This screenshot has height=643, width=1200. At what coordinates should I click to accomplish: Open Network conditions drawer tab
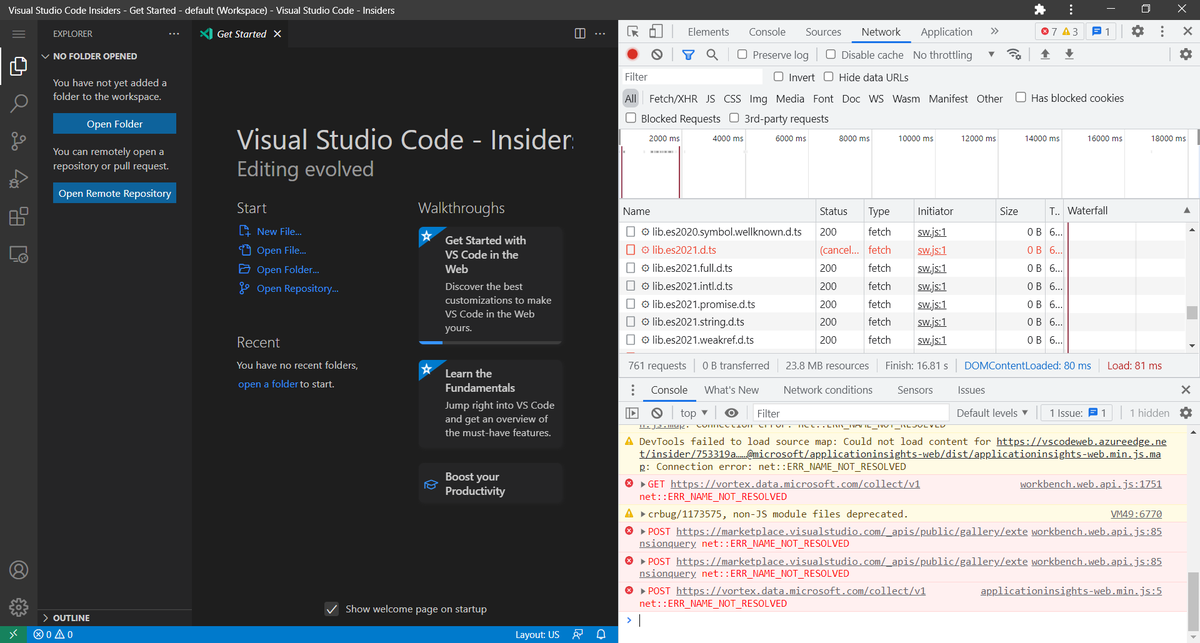(827, 390)
